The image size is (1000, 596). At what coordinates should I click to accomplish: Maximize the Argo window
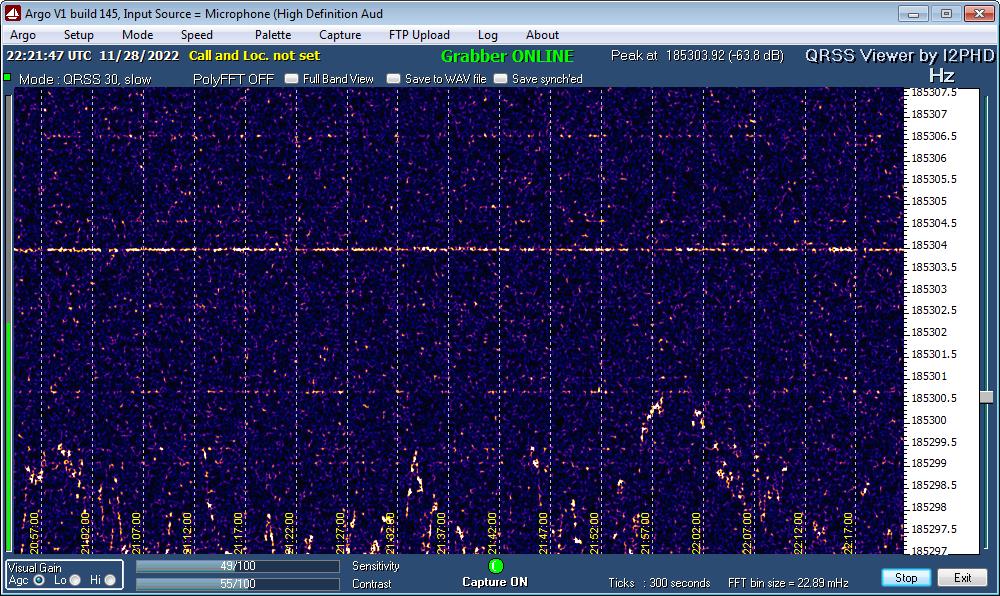point(946,13)
